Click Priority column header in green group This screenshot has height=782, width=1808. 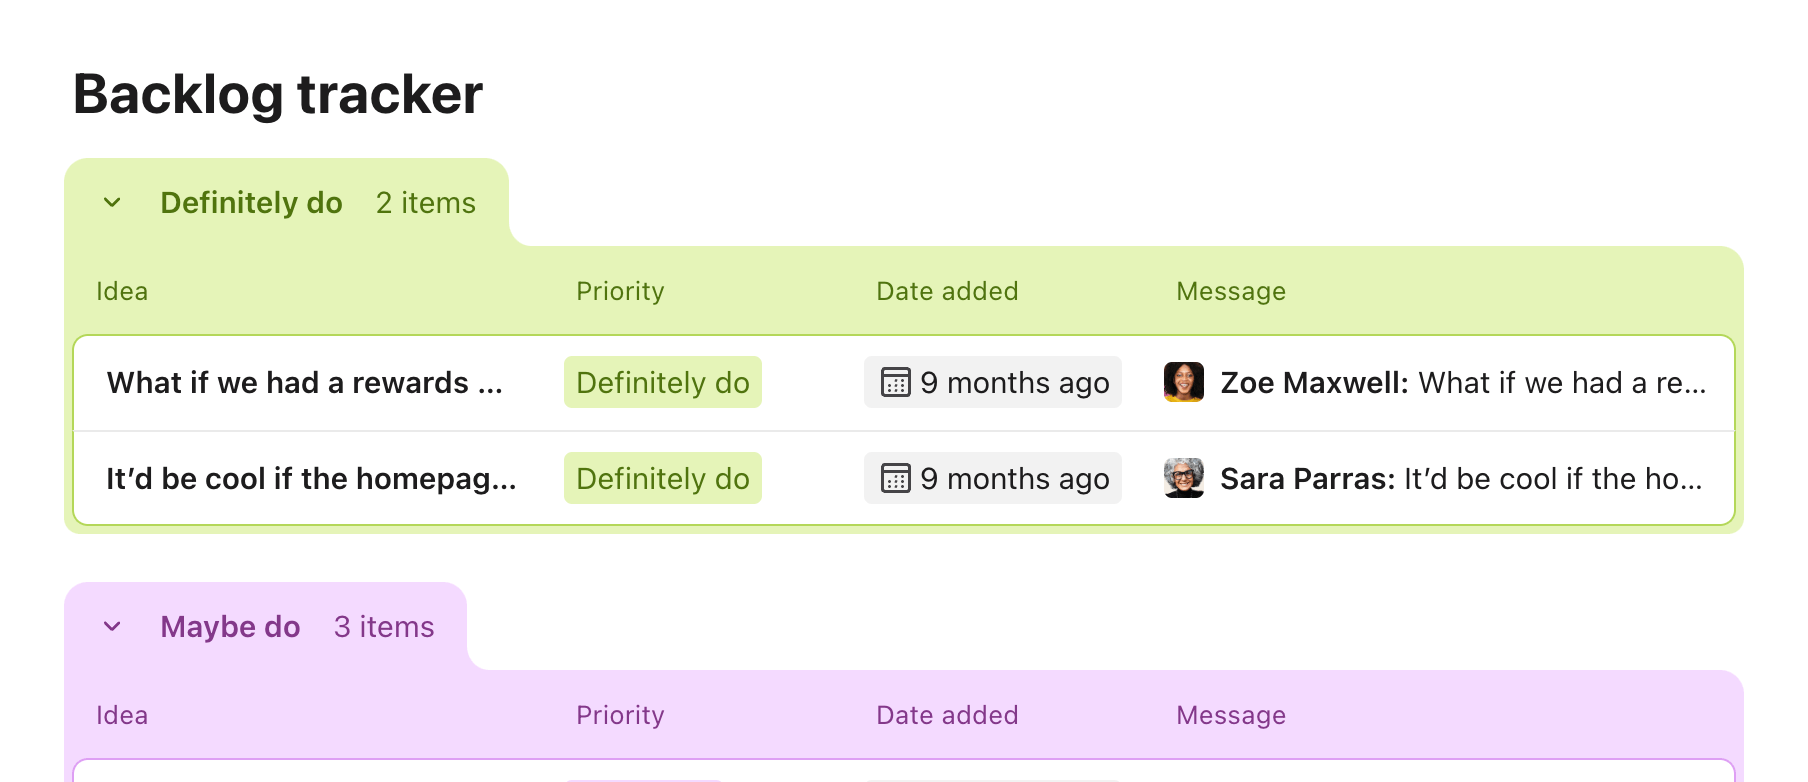620,291
